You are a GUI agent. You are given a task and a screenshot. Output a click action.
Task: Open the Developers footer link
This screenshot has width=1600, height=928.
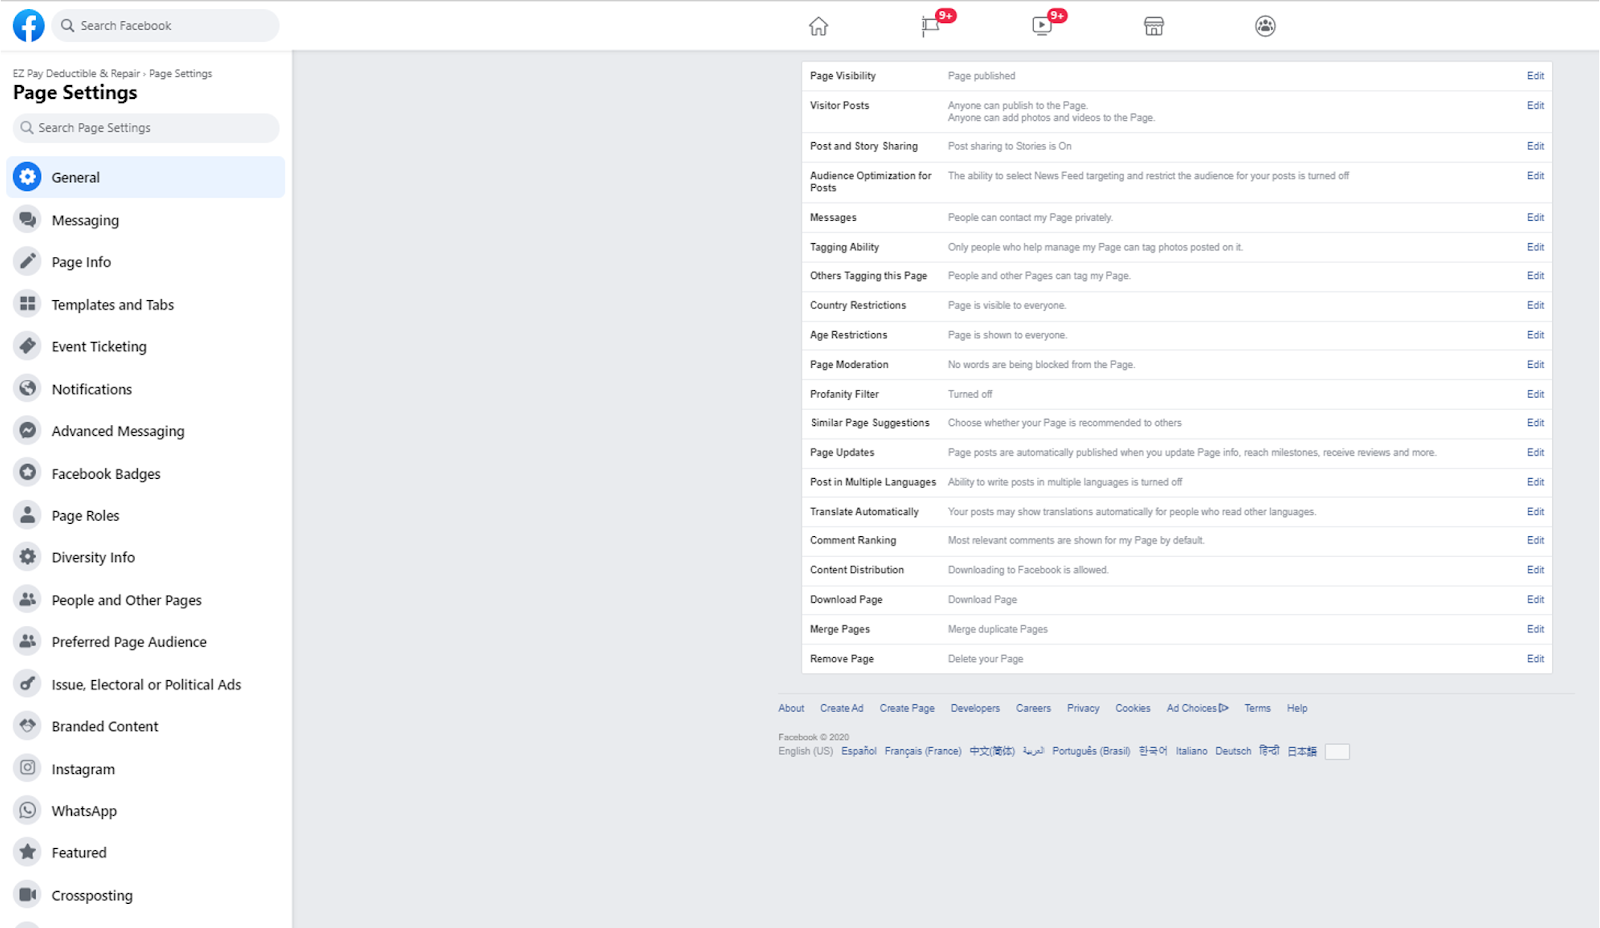(x=975, y=708)
